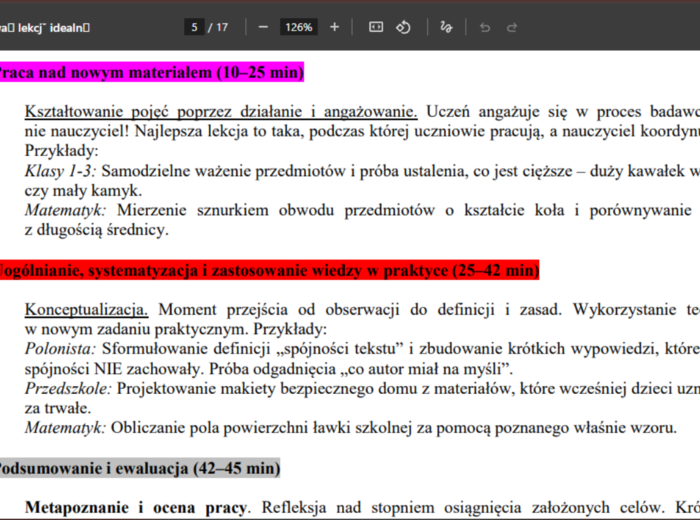Click the gray heading Podsumowanie i ewaluacja
The width and height of the screenshot is (700, 520).
[140, 468]
